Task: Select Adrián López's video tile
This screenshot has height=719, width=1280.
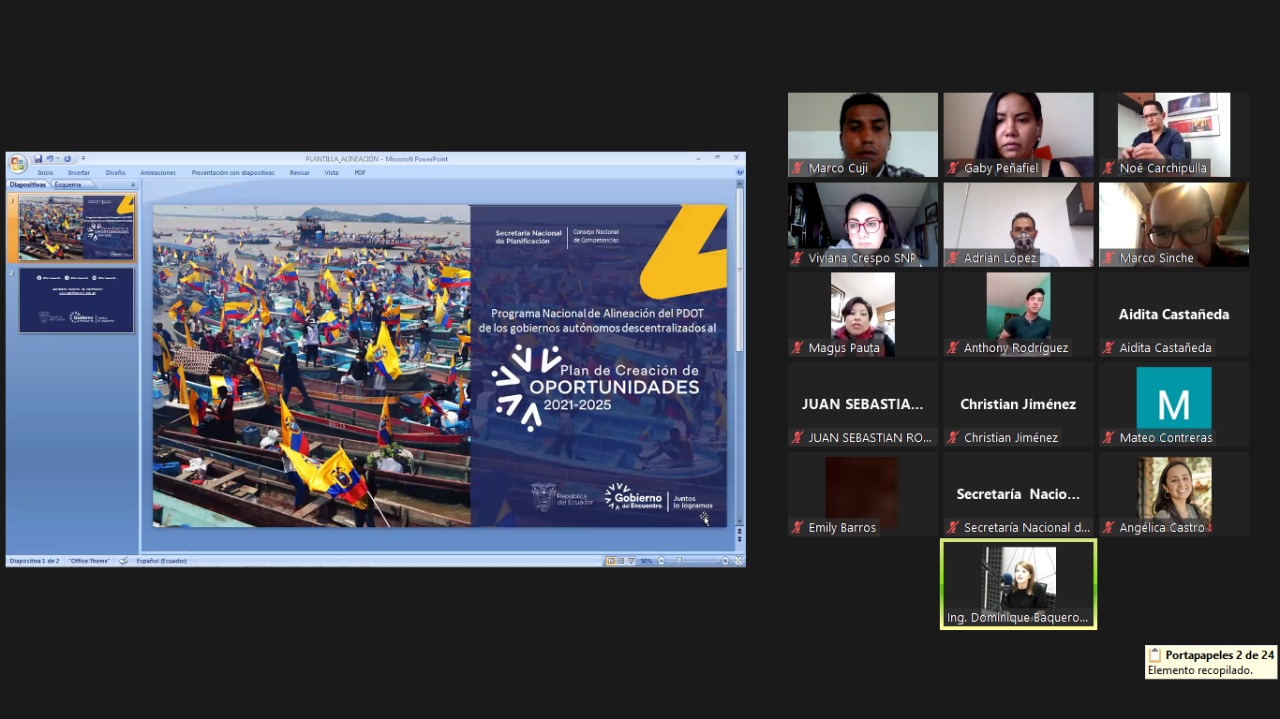Action: point(1018,225)
